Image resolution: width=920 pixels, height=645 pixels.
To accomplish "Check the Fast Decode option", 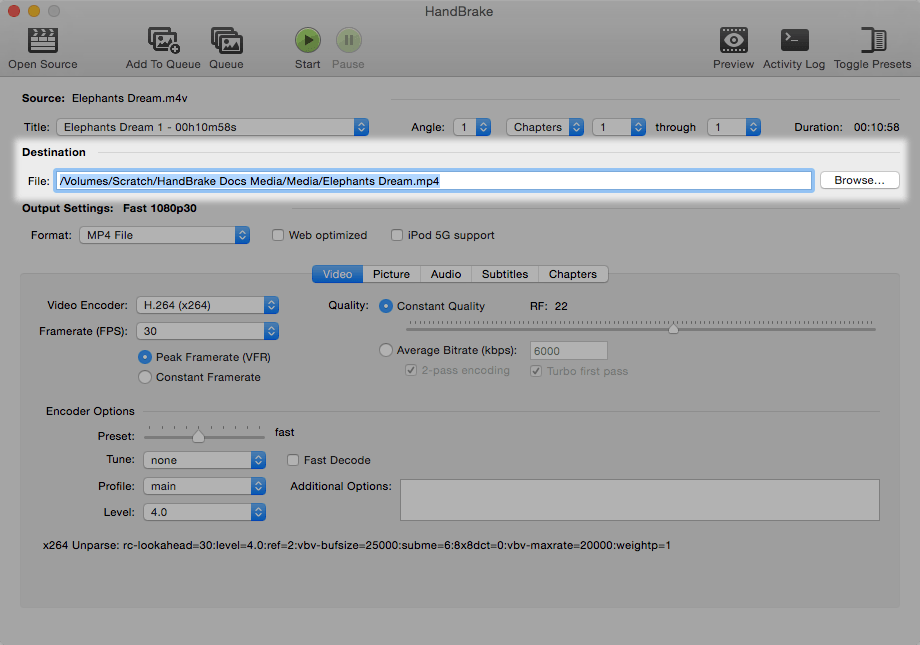I will point(294,460).
